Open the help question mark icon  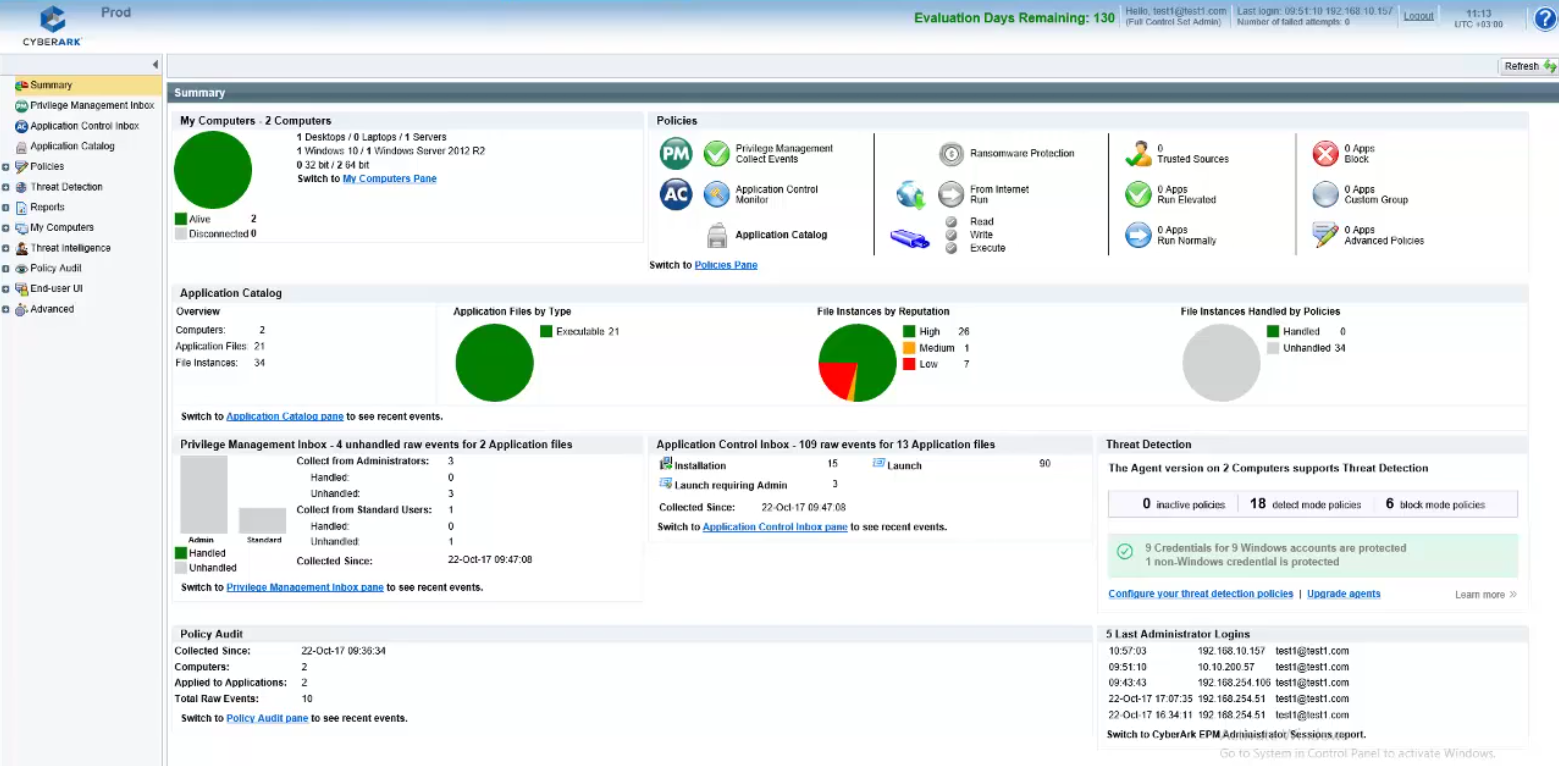tap(1545, 18)
